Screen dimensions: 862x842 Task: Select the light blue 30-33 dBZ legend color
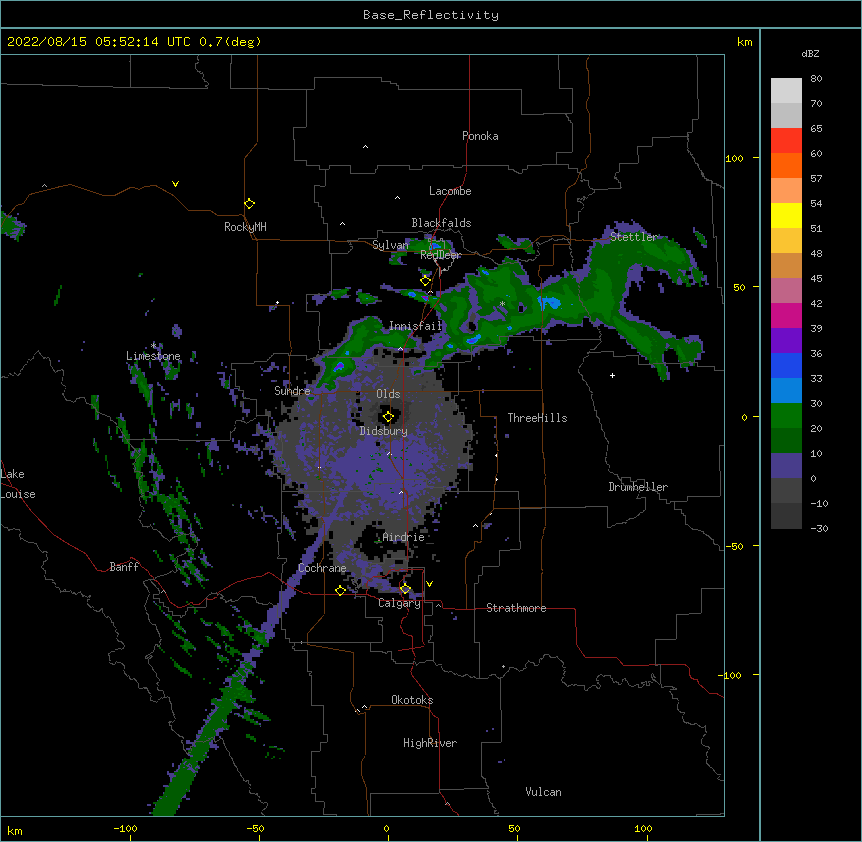point(786,390)
